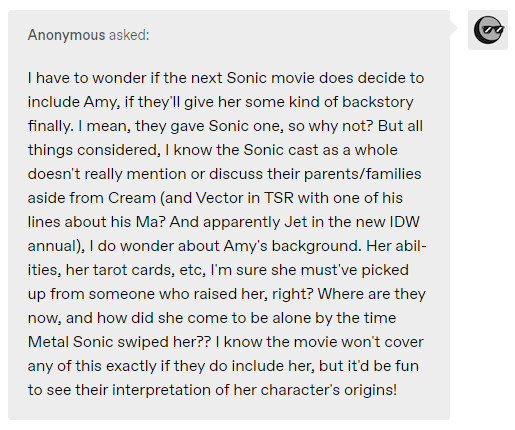
Task: Click the 'asked:' label text
Action: point(129,35)
